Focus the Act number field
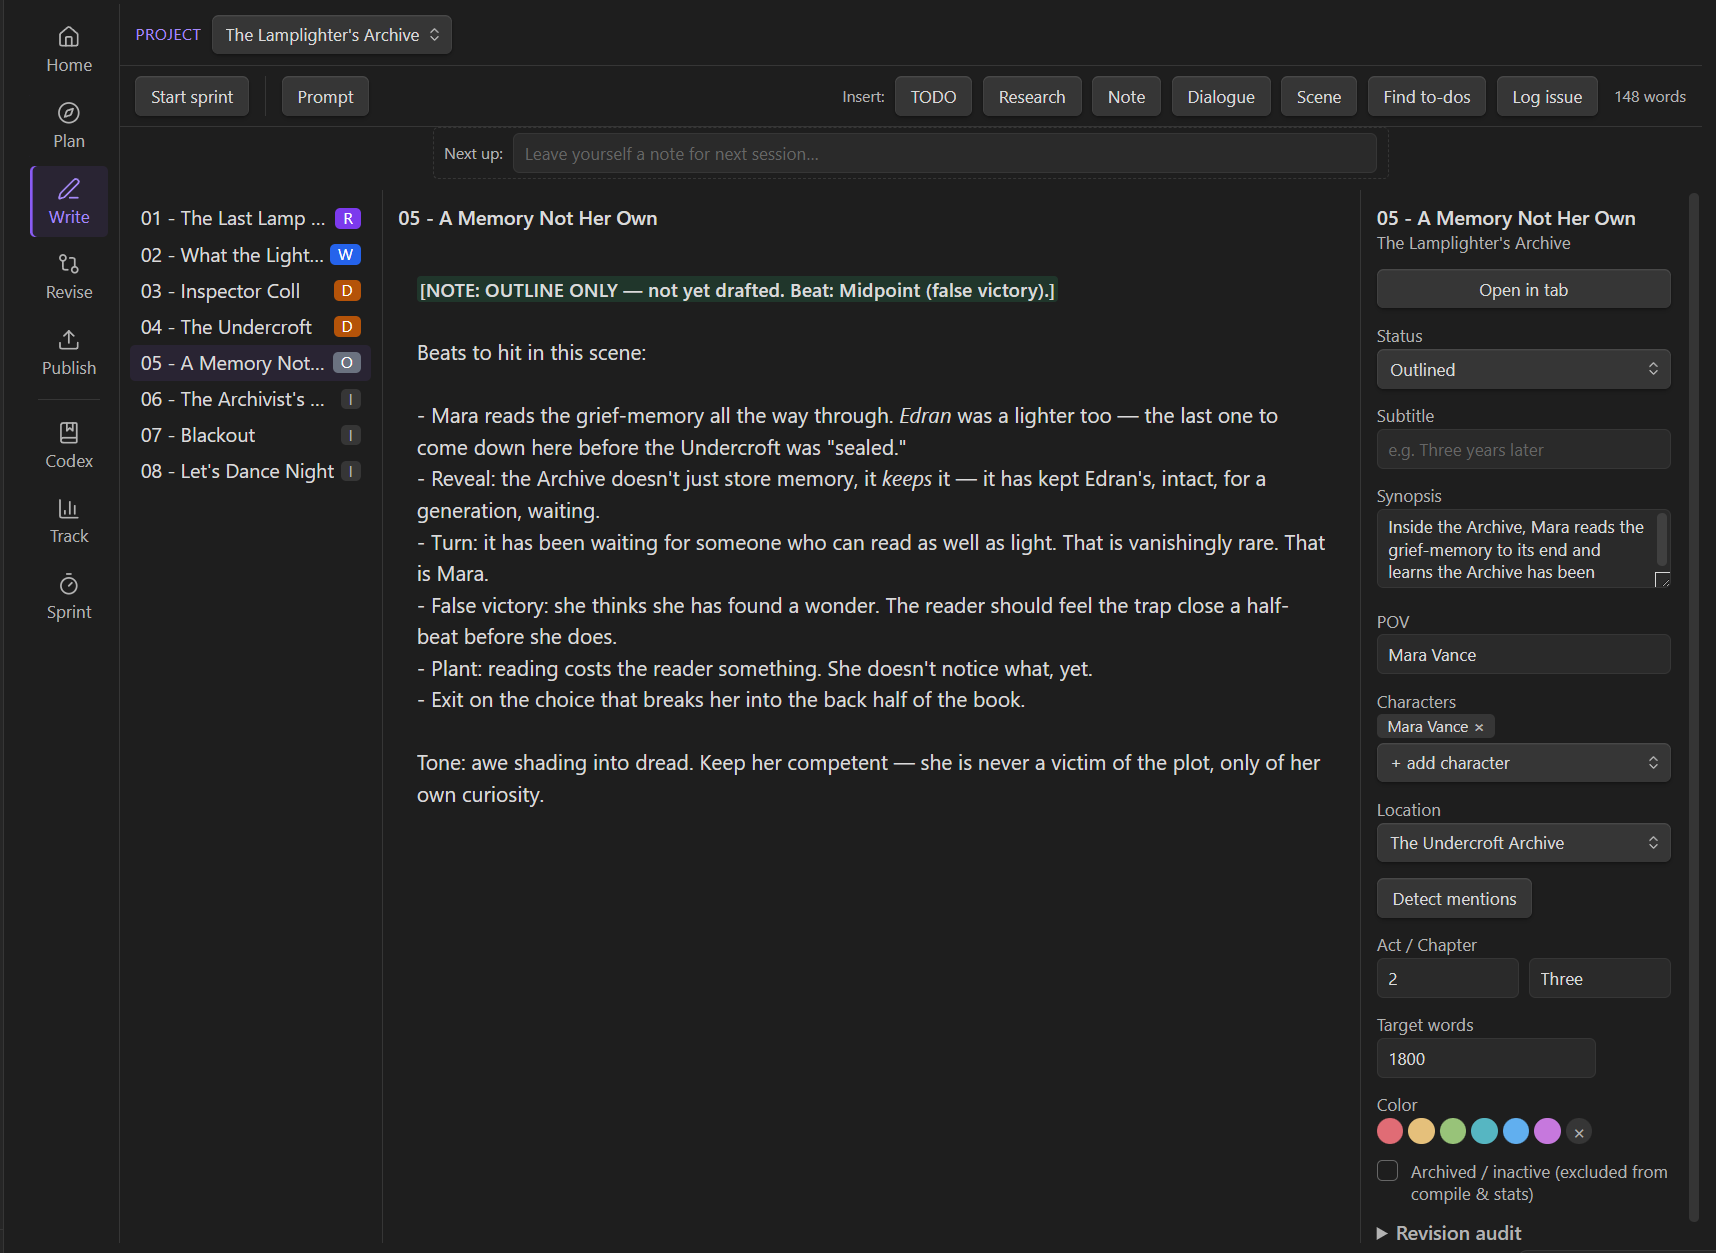Screen dimensions: 1716x1253 coord(1448,979)
